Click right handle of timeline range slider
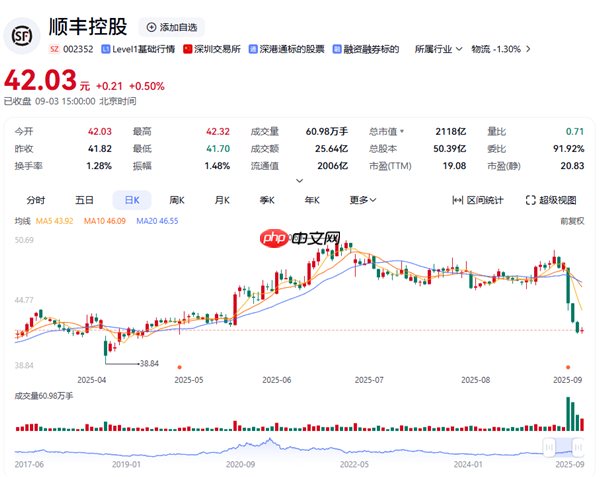 tap(578, 447)
